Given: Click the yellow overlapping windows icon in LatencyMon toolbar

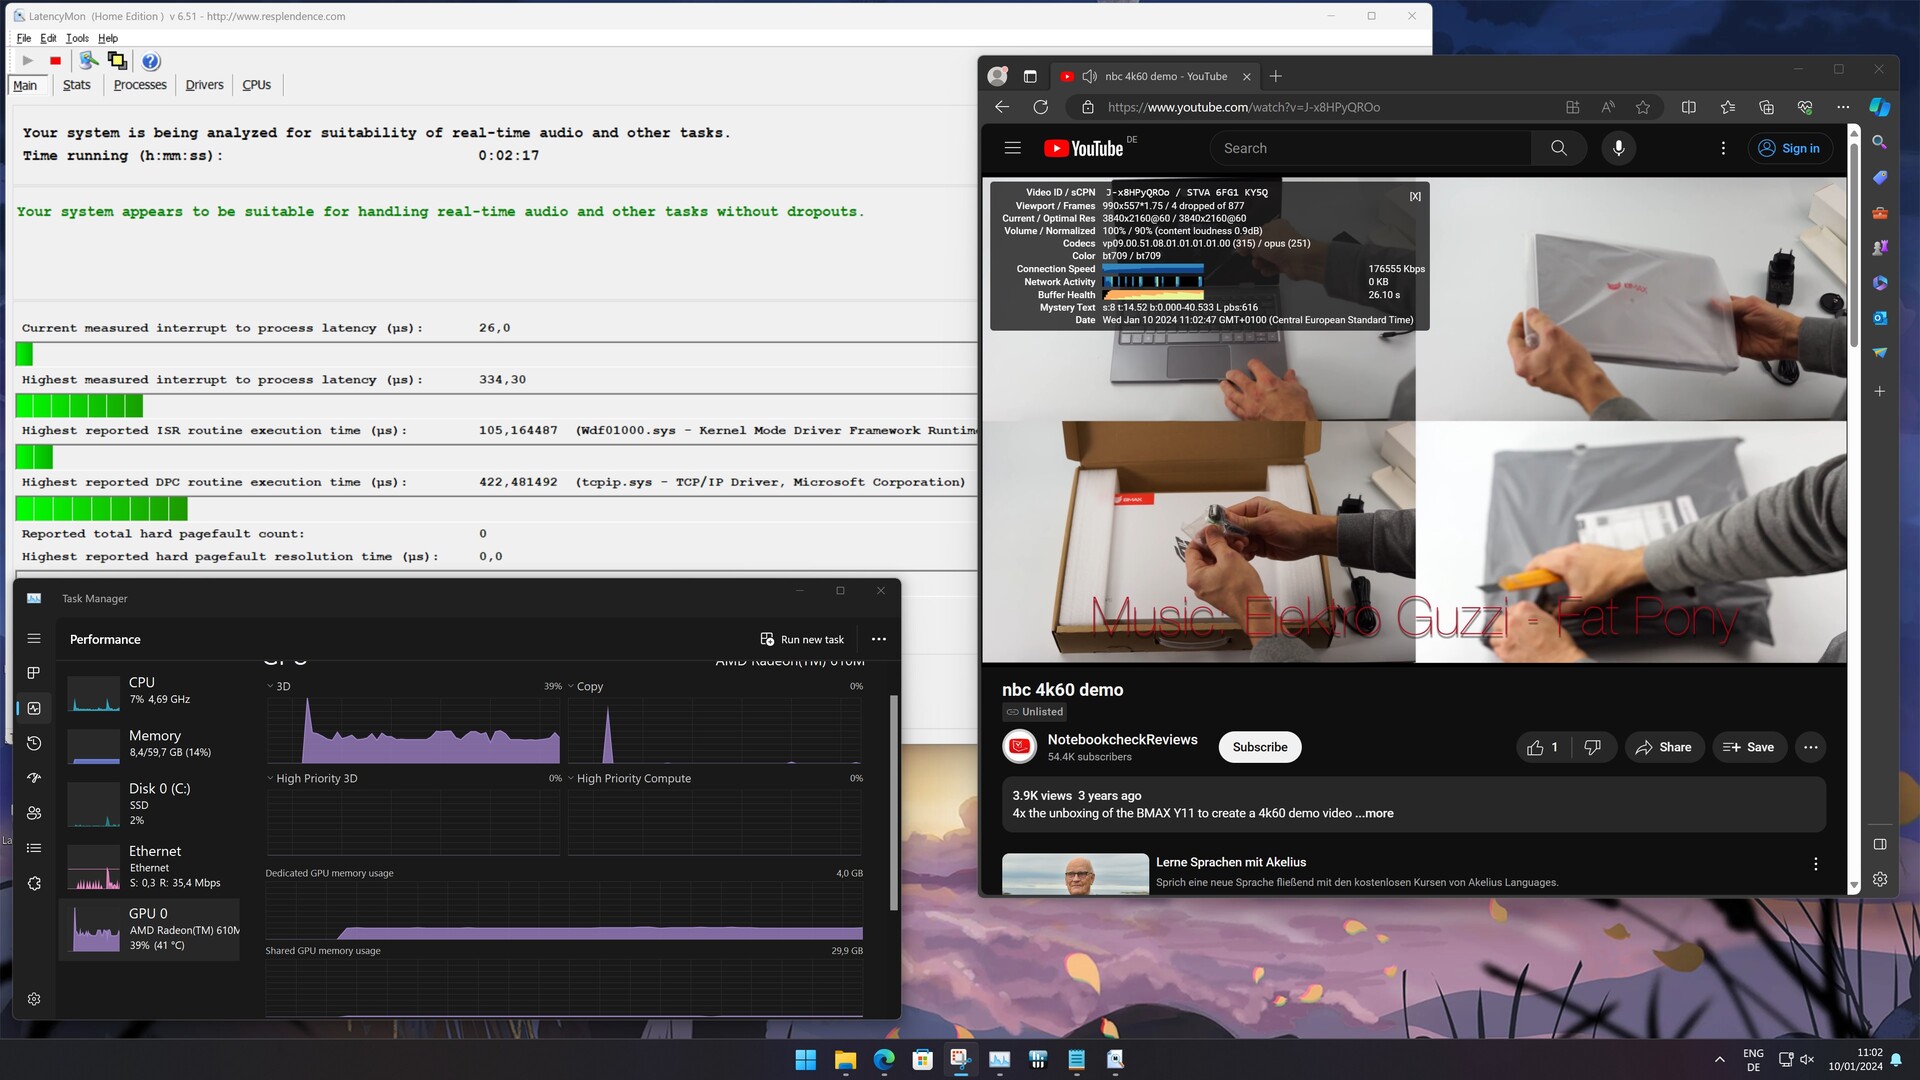Looking at the screenshot, I should [x=117, y=61].
